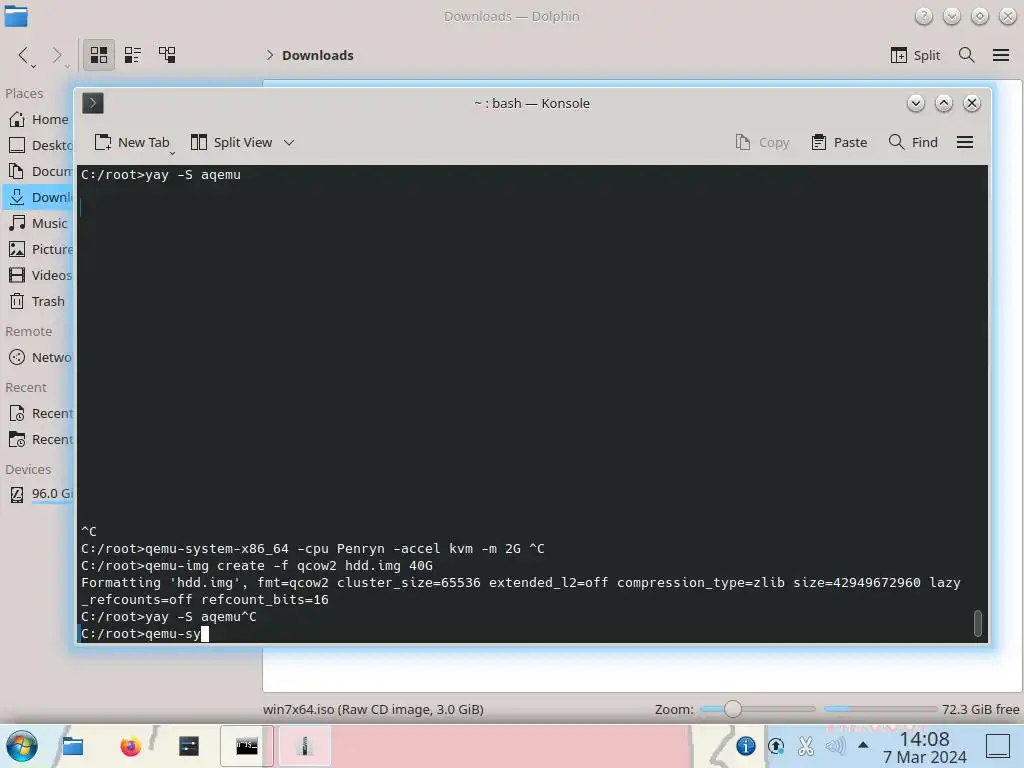This screenshot has height=768, width=1024.
Task: Click the Konsole terminal icon in title bar
Action: (93, 103)
